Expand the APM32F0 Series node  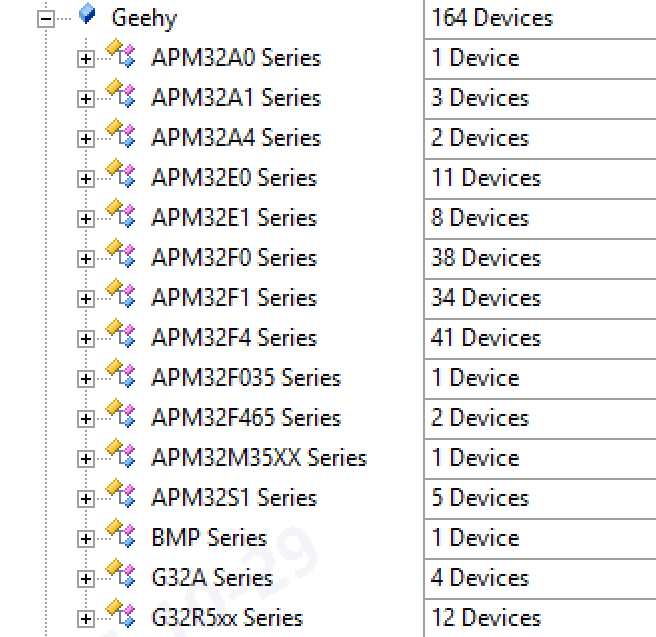click(x=85, y=259)
